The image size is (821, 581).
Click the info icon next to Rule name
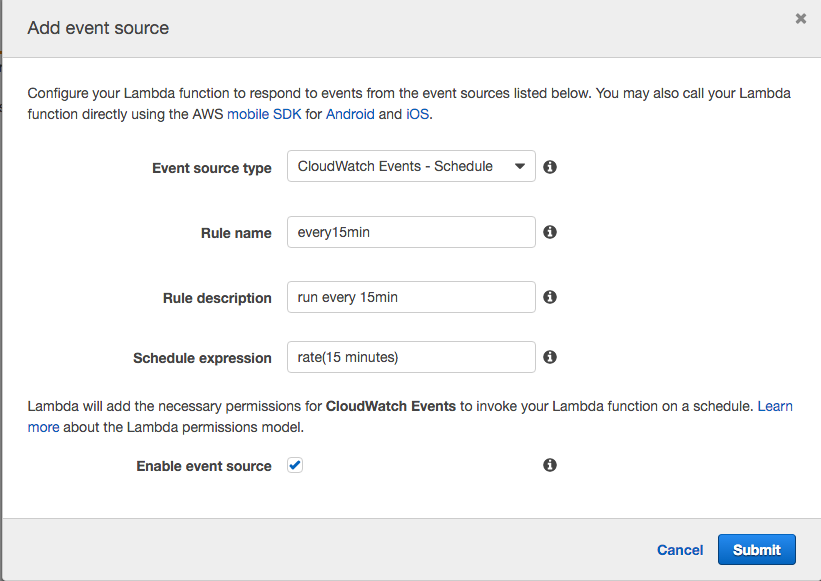[549, 232]
